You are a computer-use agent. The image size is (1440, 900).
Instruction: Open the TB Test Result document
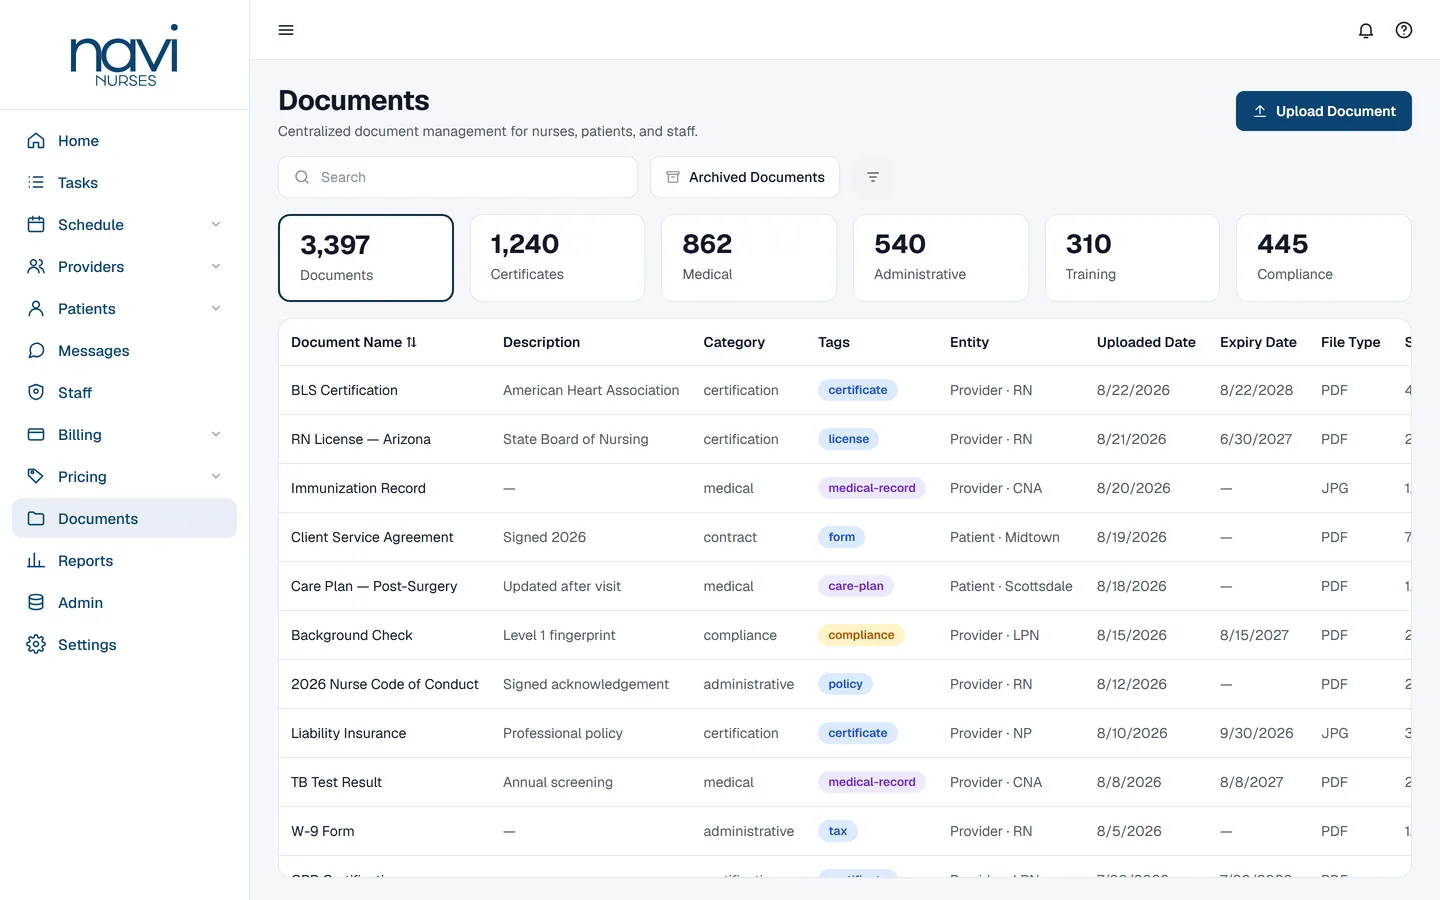[336, 782]
